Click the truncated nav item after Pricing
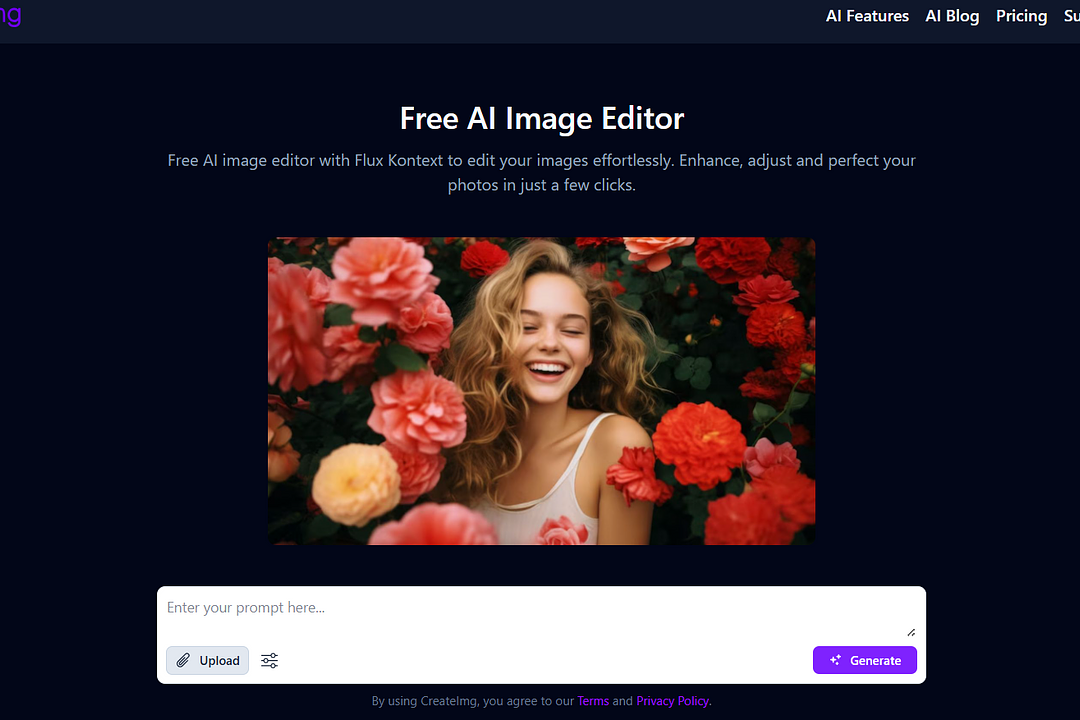Image resolution: width=1080 pixels, height=720 pixels. tap(1071, 16)
